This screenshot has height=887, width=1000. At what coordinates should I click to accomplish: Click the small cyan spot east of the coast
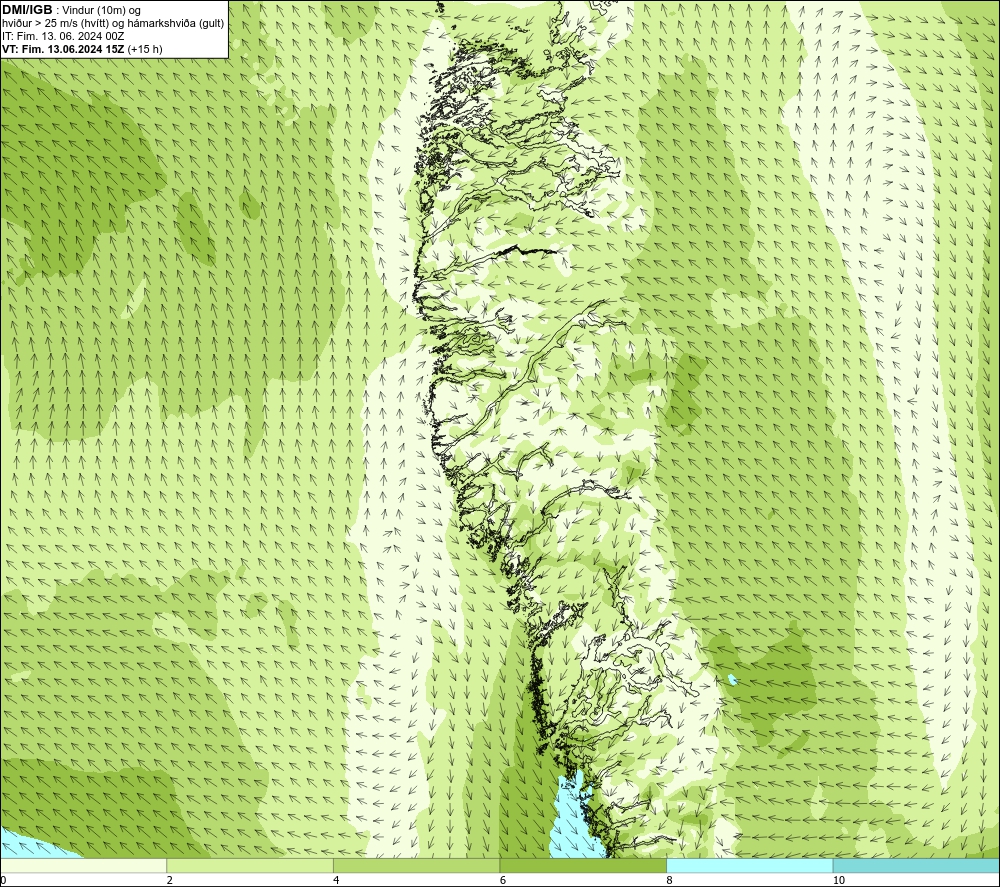[733, 680]
